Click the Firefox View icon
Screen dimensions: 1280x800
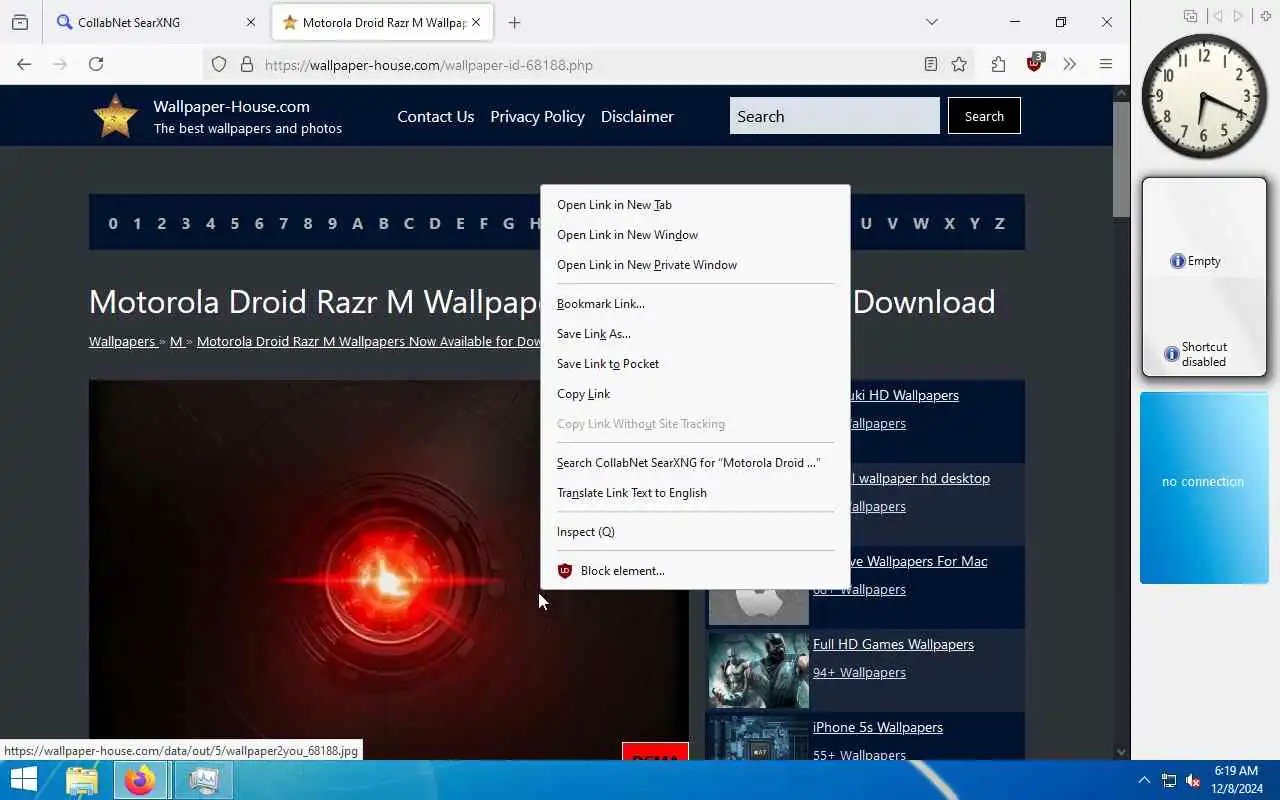[20, 22]
